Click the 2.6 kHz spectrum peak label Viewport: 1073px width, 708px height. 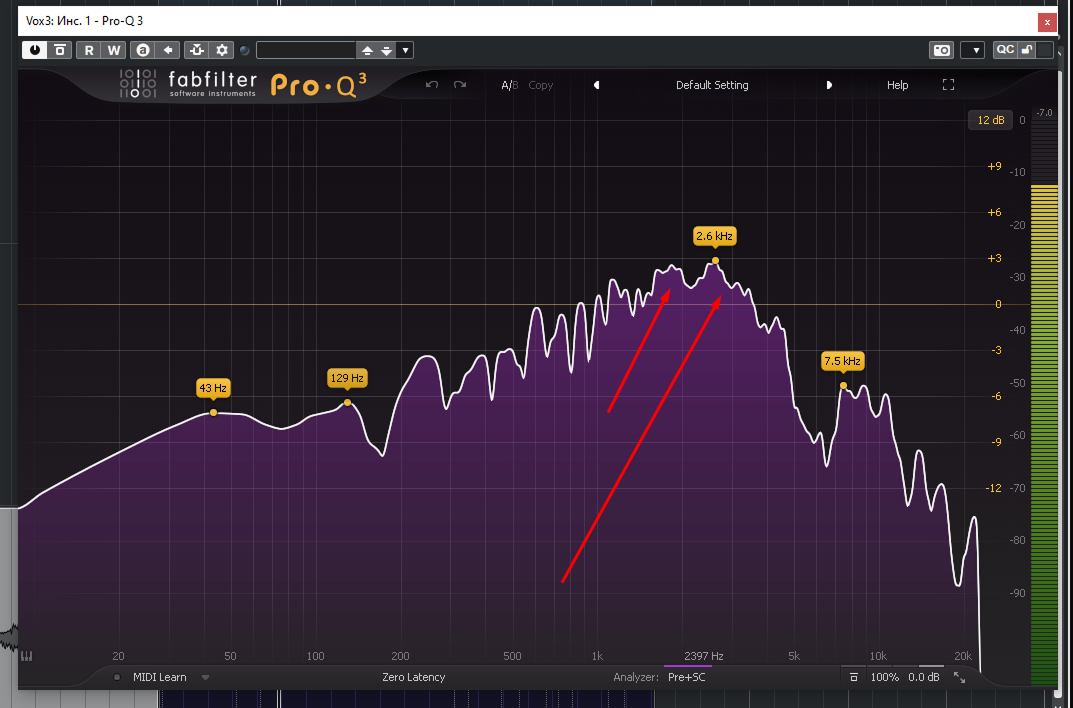[x=714, y=237]
